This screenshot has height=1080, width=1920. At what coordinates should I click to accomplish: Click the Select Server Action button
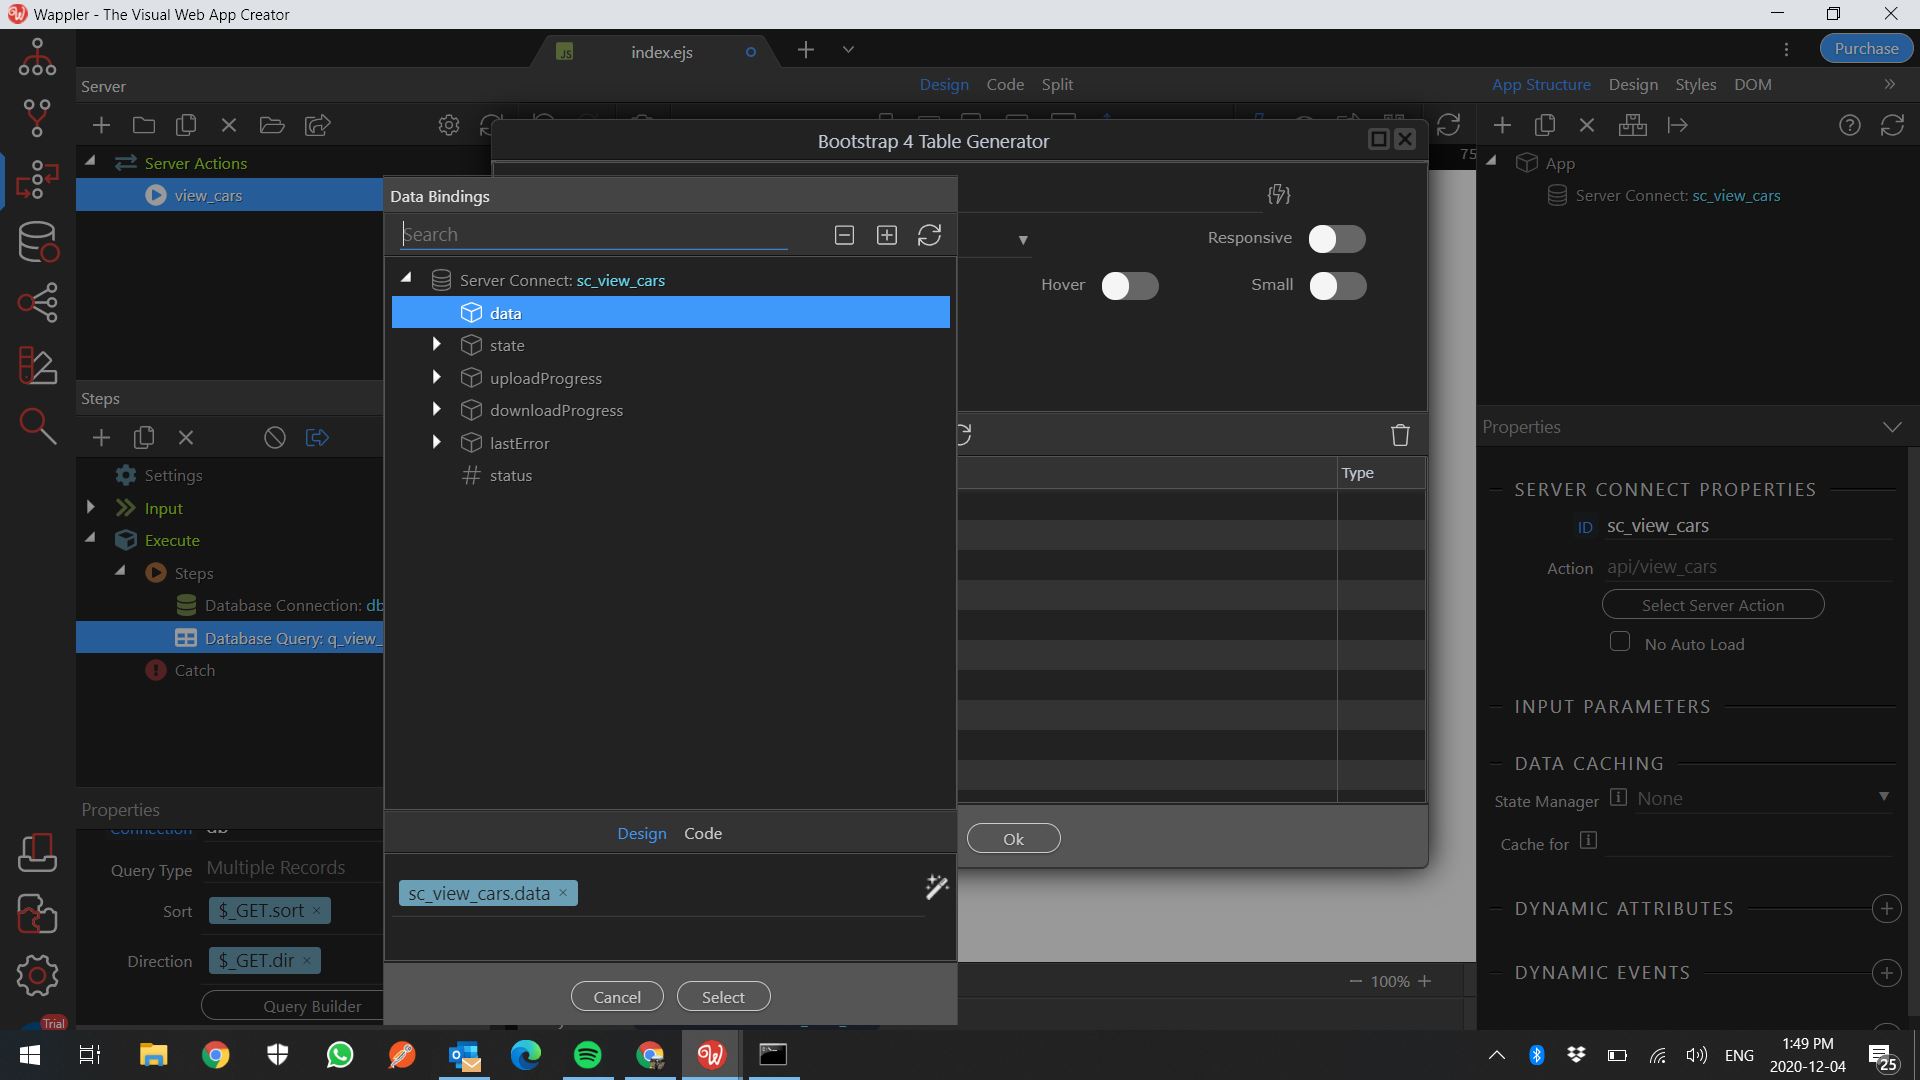[1712, 605]
